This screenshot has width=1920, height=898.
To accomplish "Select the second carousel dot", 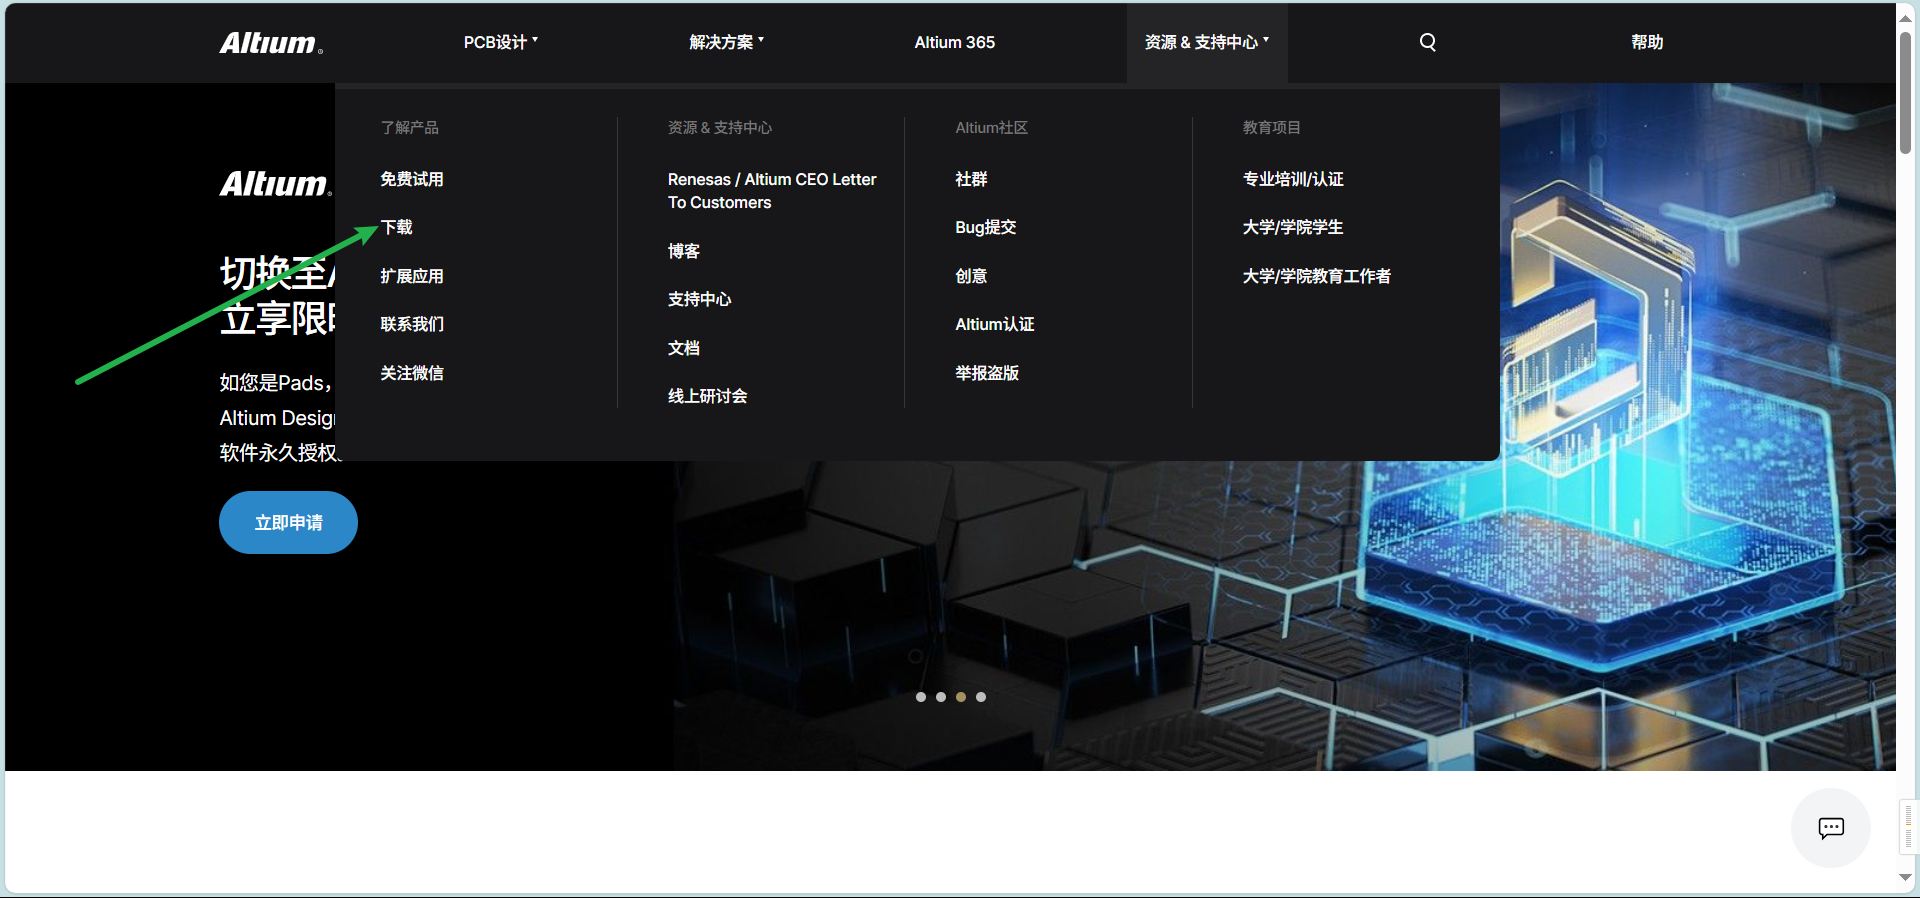I will tap(941, 697).
